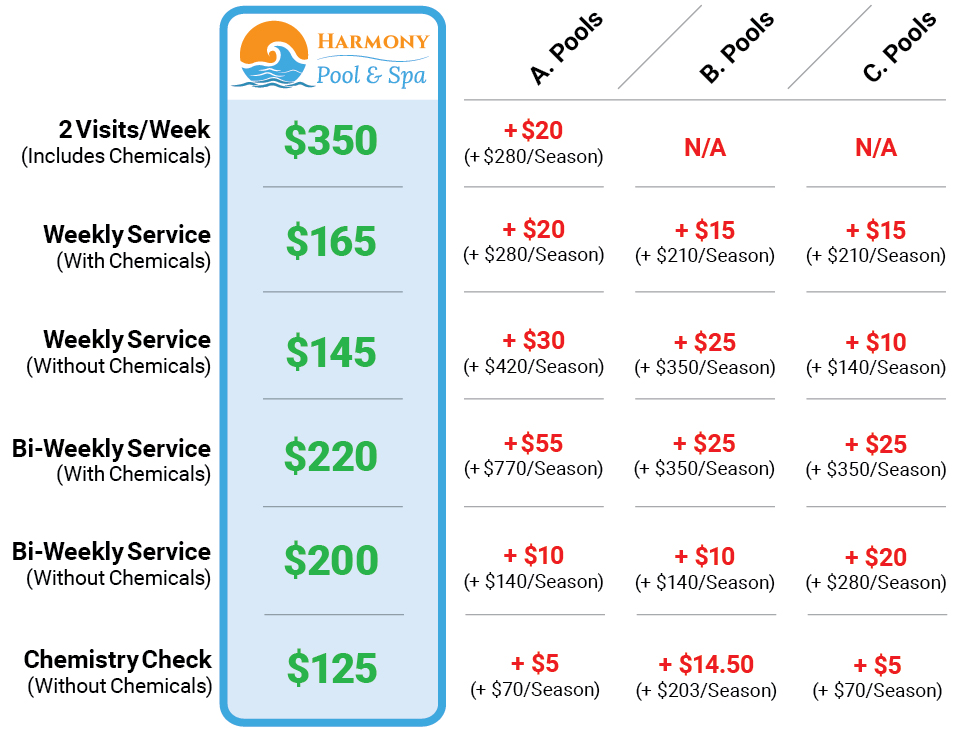
Task: Click the N/A under B. Pools
Action: (x=705, y=148)
